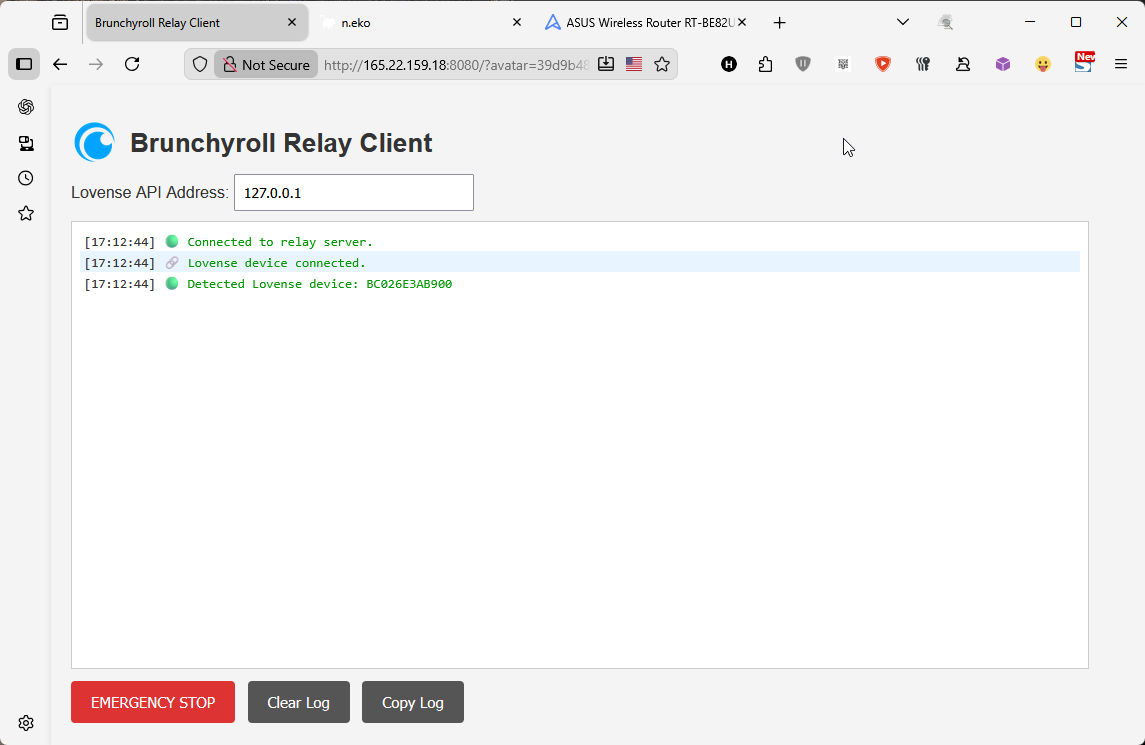Toggle the browser sidebar
1145x745 pixels.
24,64
